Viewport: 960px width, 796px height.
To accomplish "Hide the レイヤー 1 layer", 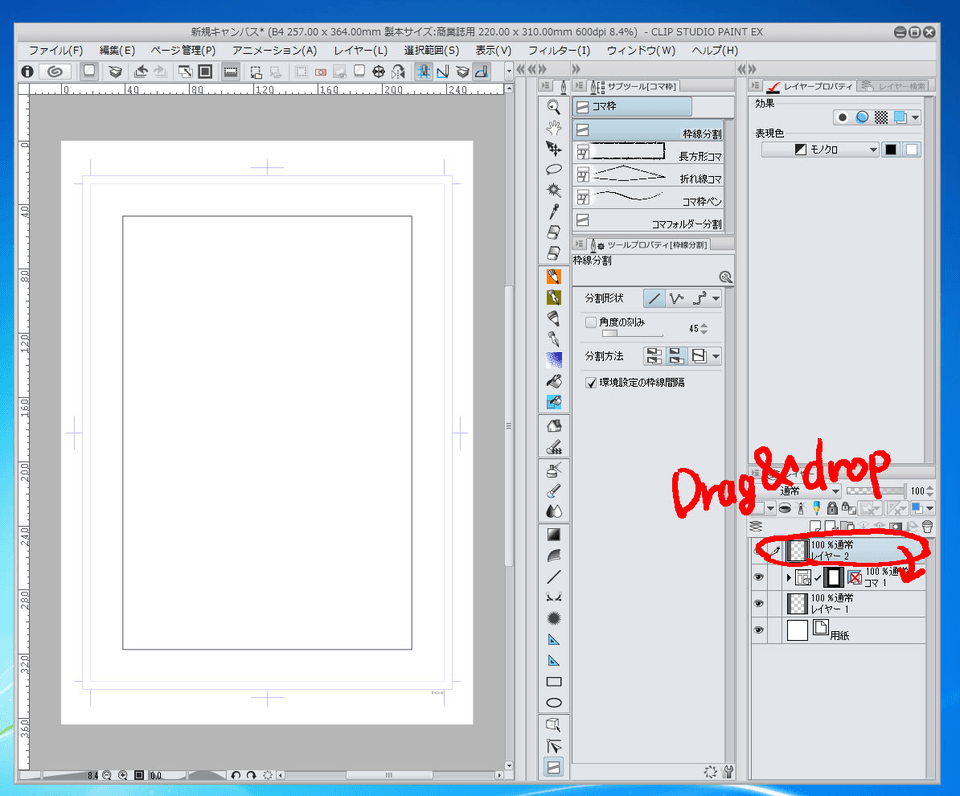I will coord(758,602).
